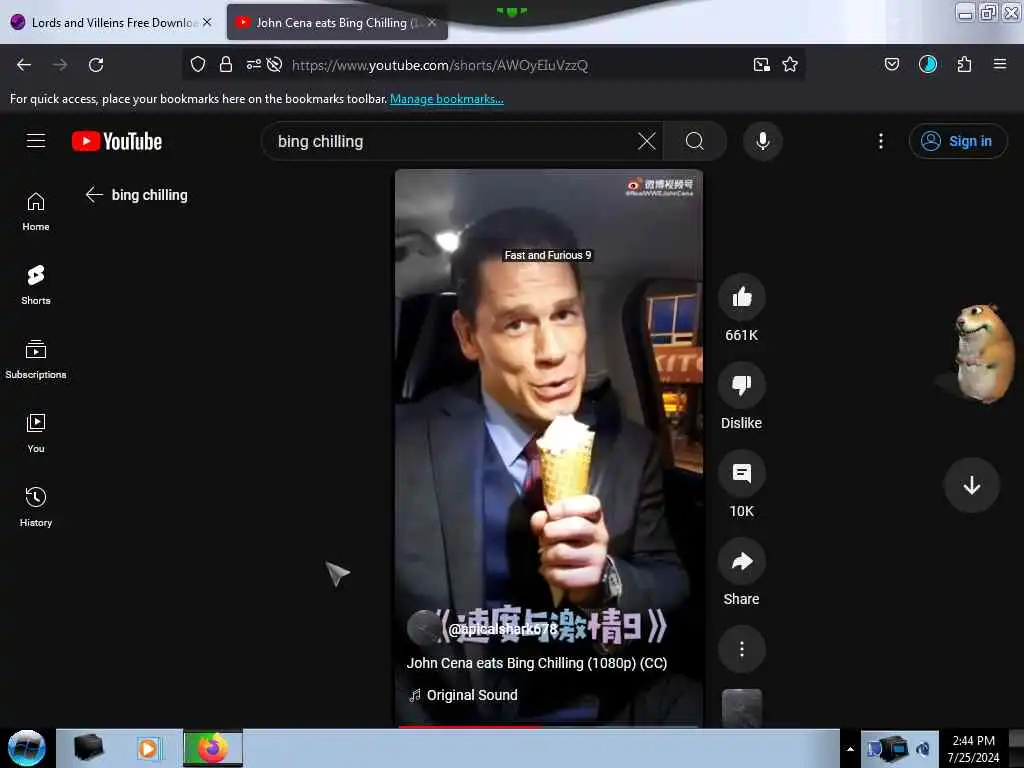Close the John Cena Bing Chilling tab
Screen dimensions: 1024x768
pos(432,22)
